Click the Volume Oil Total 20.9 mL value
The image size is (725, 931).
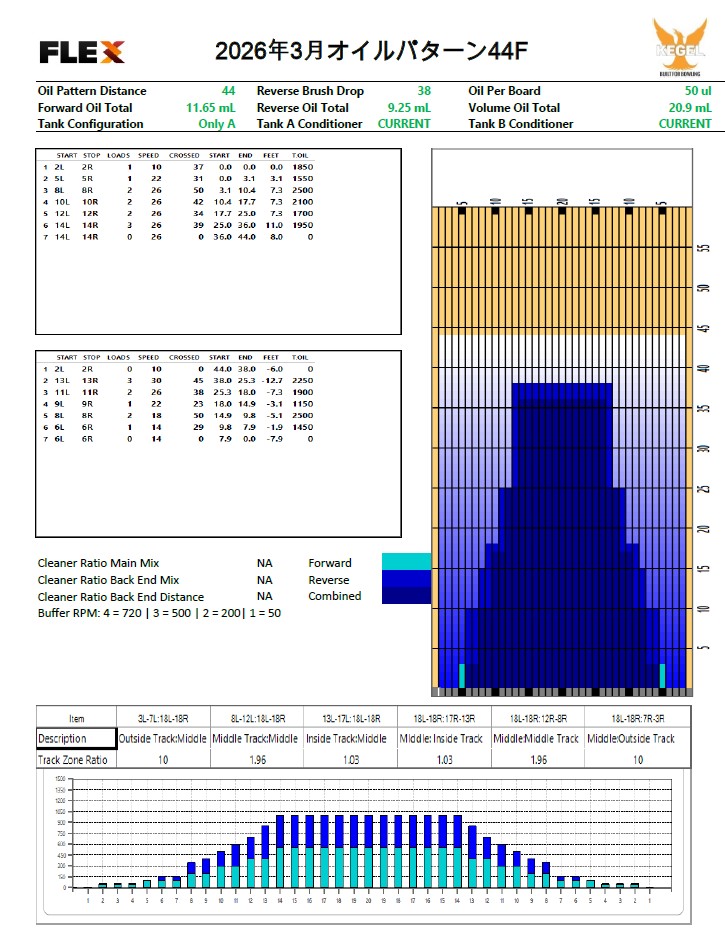pyautogui.click(x=690, y=108)
